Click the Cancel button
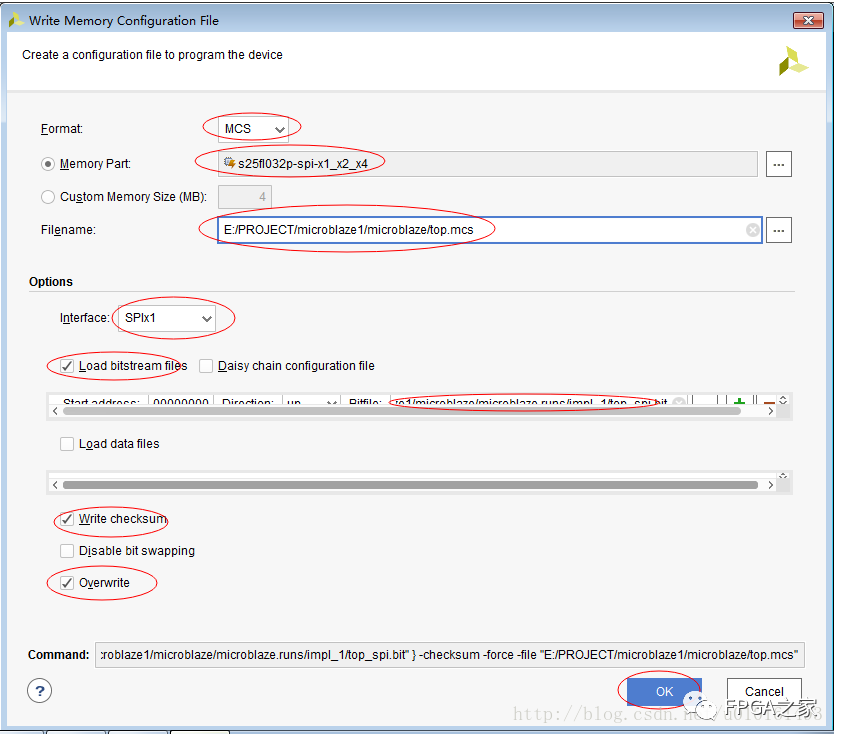The image size is (845, 745). coord(764,692)
